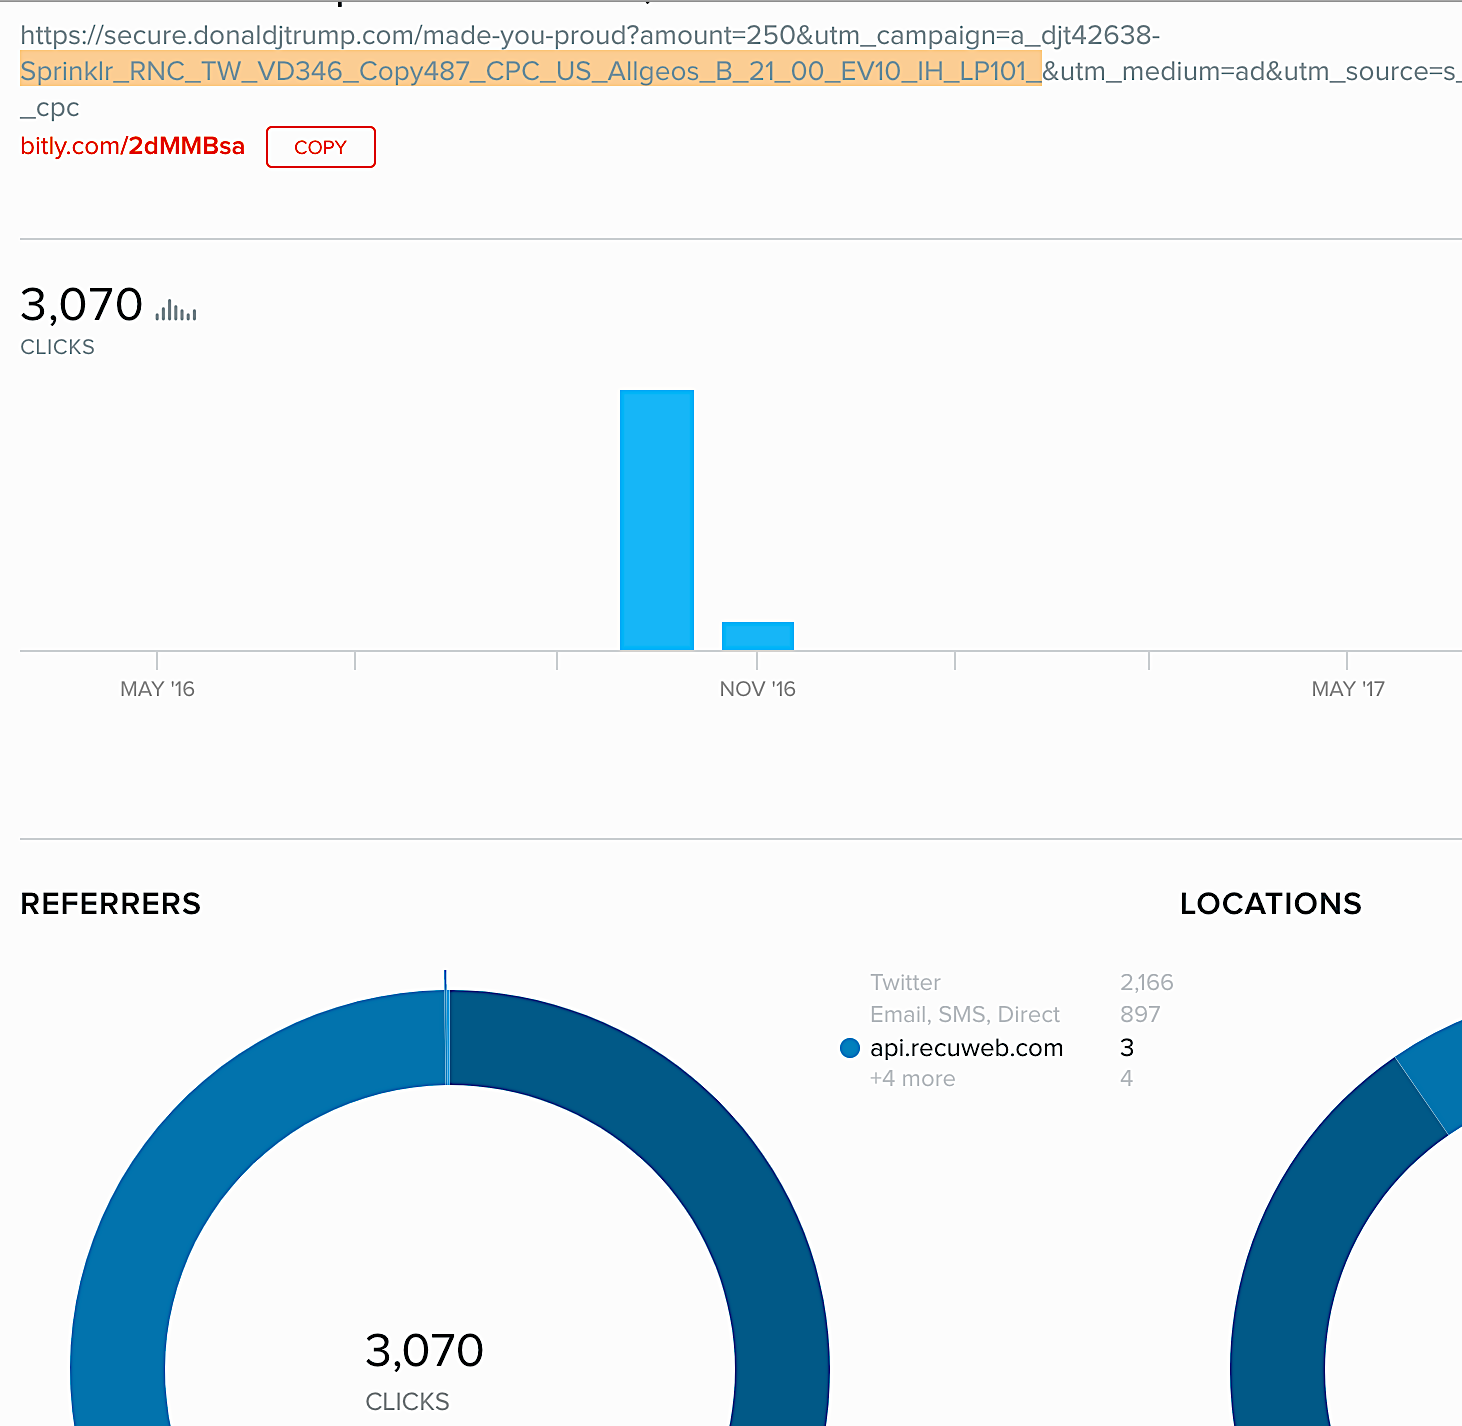Select the tall October click bar

pos(657,520)
